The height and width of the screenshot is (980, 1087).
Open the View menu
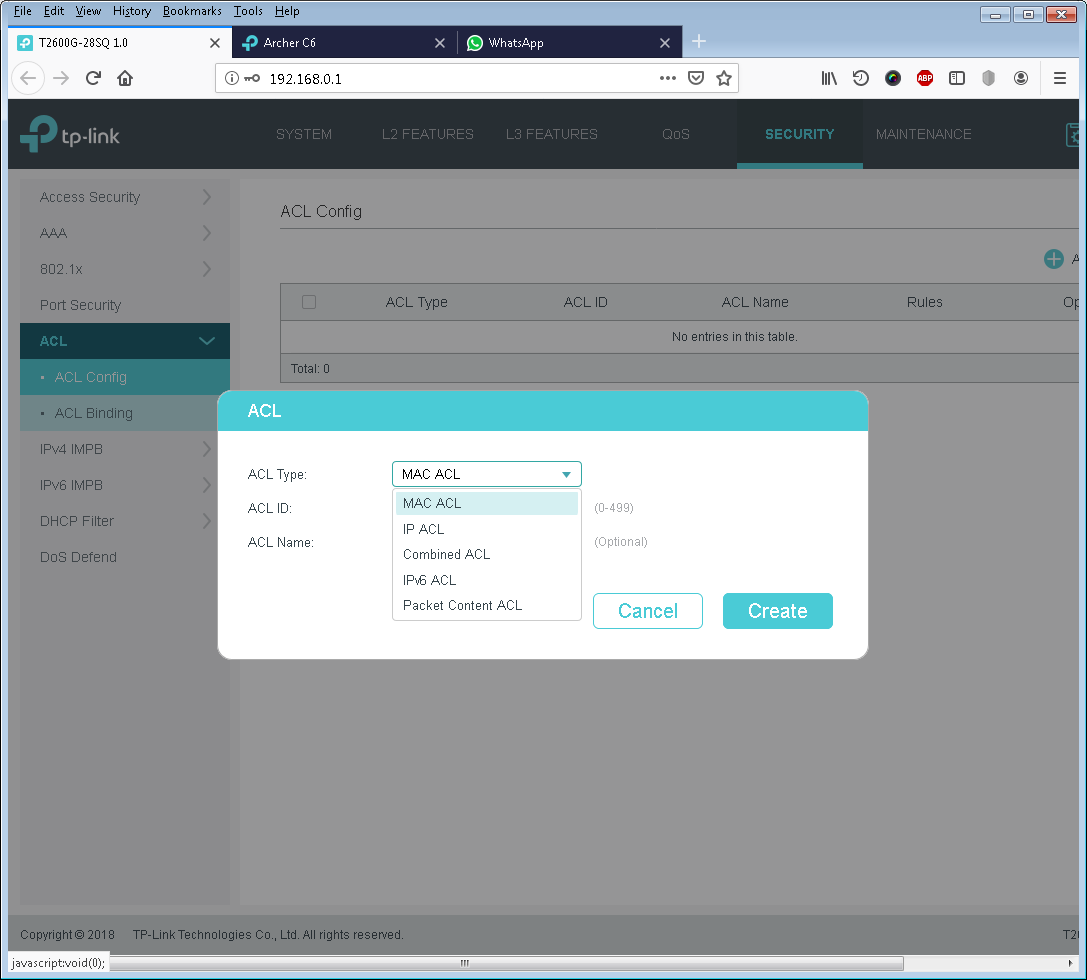(88, 11)
